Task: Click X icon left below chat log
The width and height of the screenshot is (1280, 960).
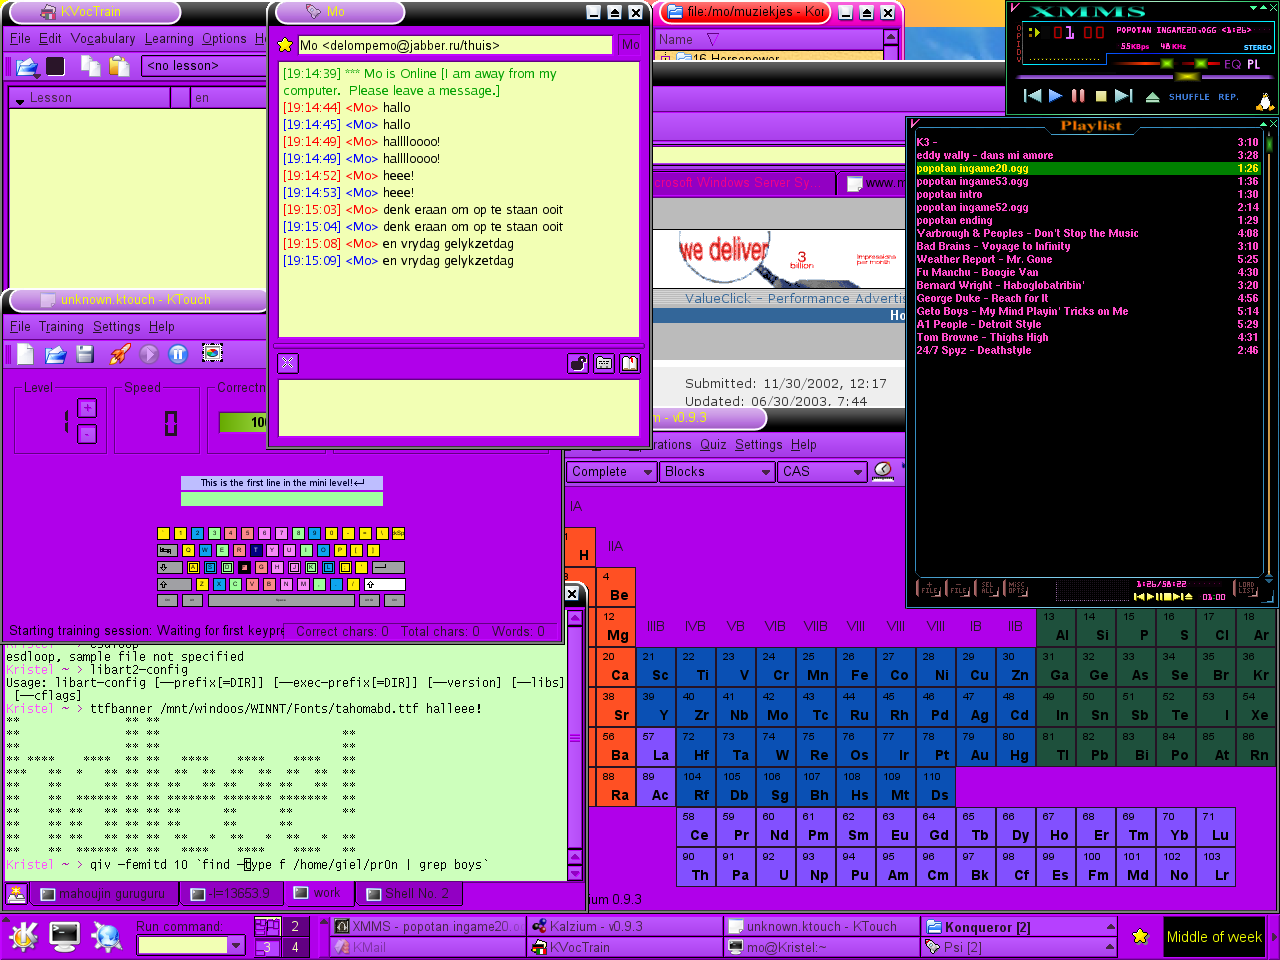Action: [x=288, y=363]
